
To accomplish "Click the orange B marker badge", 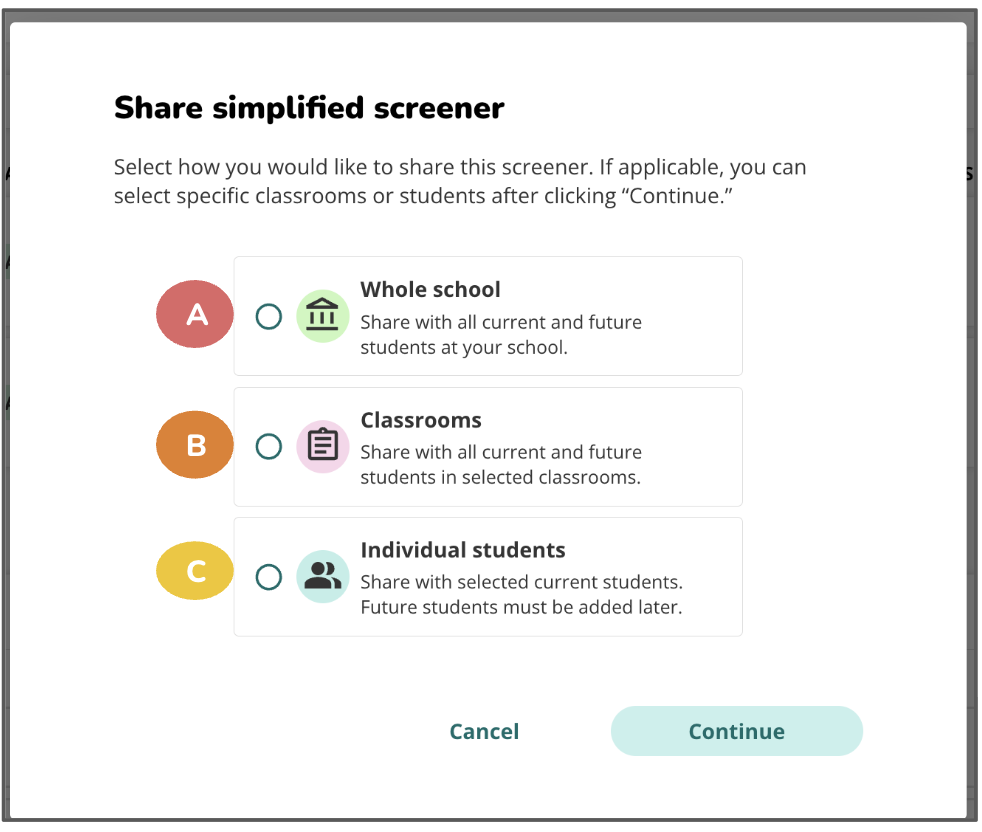I will click(196, 445).
